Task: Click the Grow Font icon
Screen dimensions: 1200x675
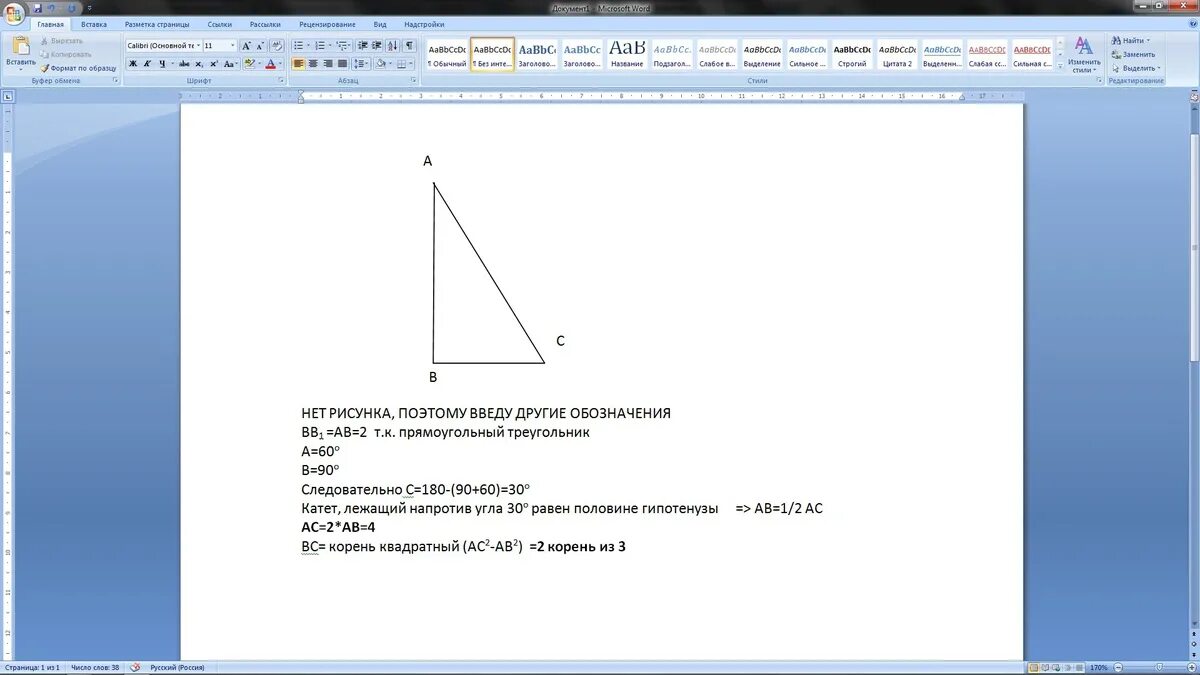Action: pos(247,45)
